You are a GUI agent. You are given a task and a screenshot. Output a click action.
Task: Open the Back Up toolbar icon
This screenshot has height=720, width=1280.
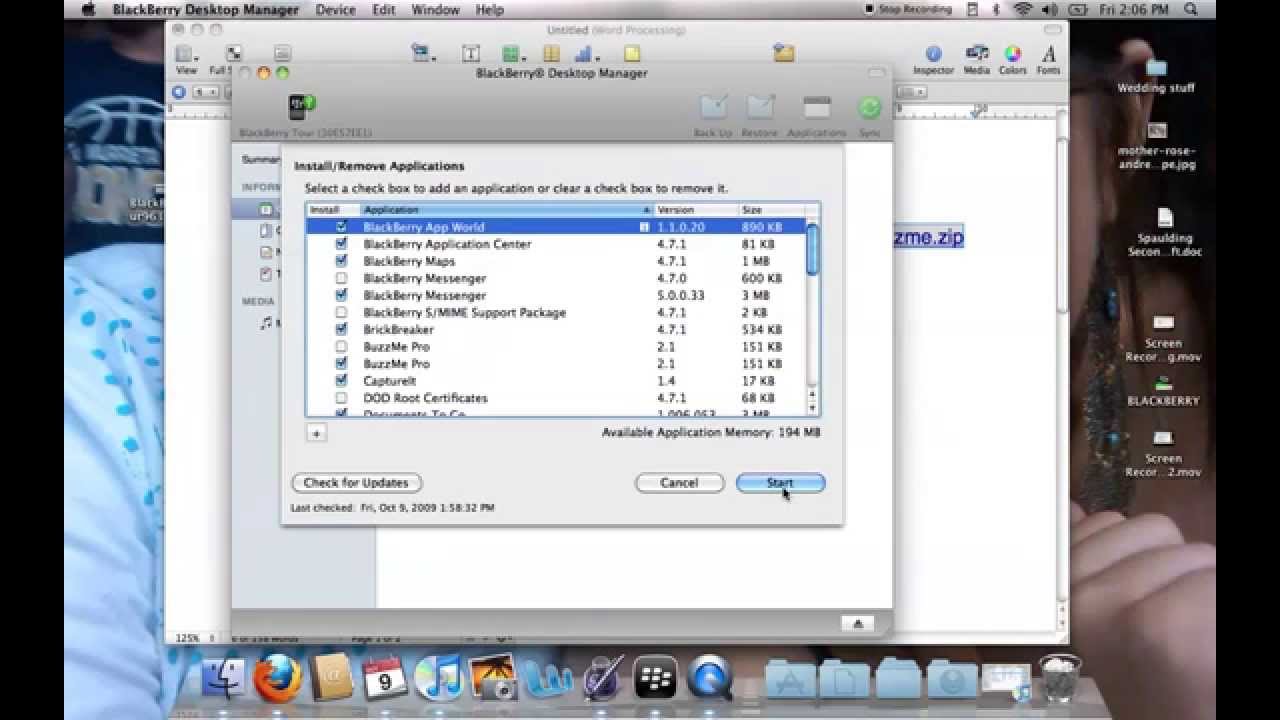tap(713, 108)
